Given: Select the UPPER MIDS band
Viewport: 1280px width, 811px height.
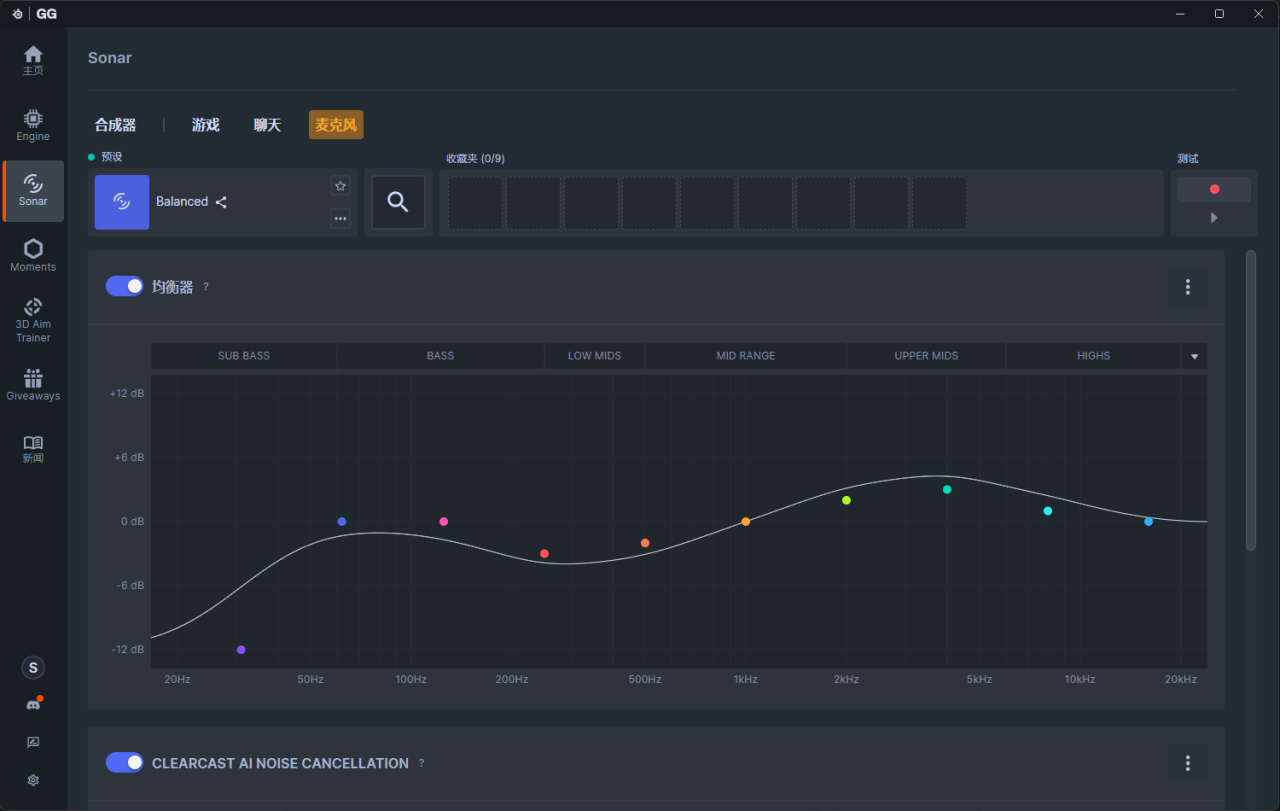Looking at the screenshot, I should pos(926,356).
